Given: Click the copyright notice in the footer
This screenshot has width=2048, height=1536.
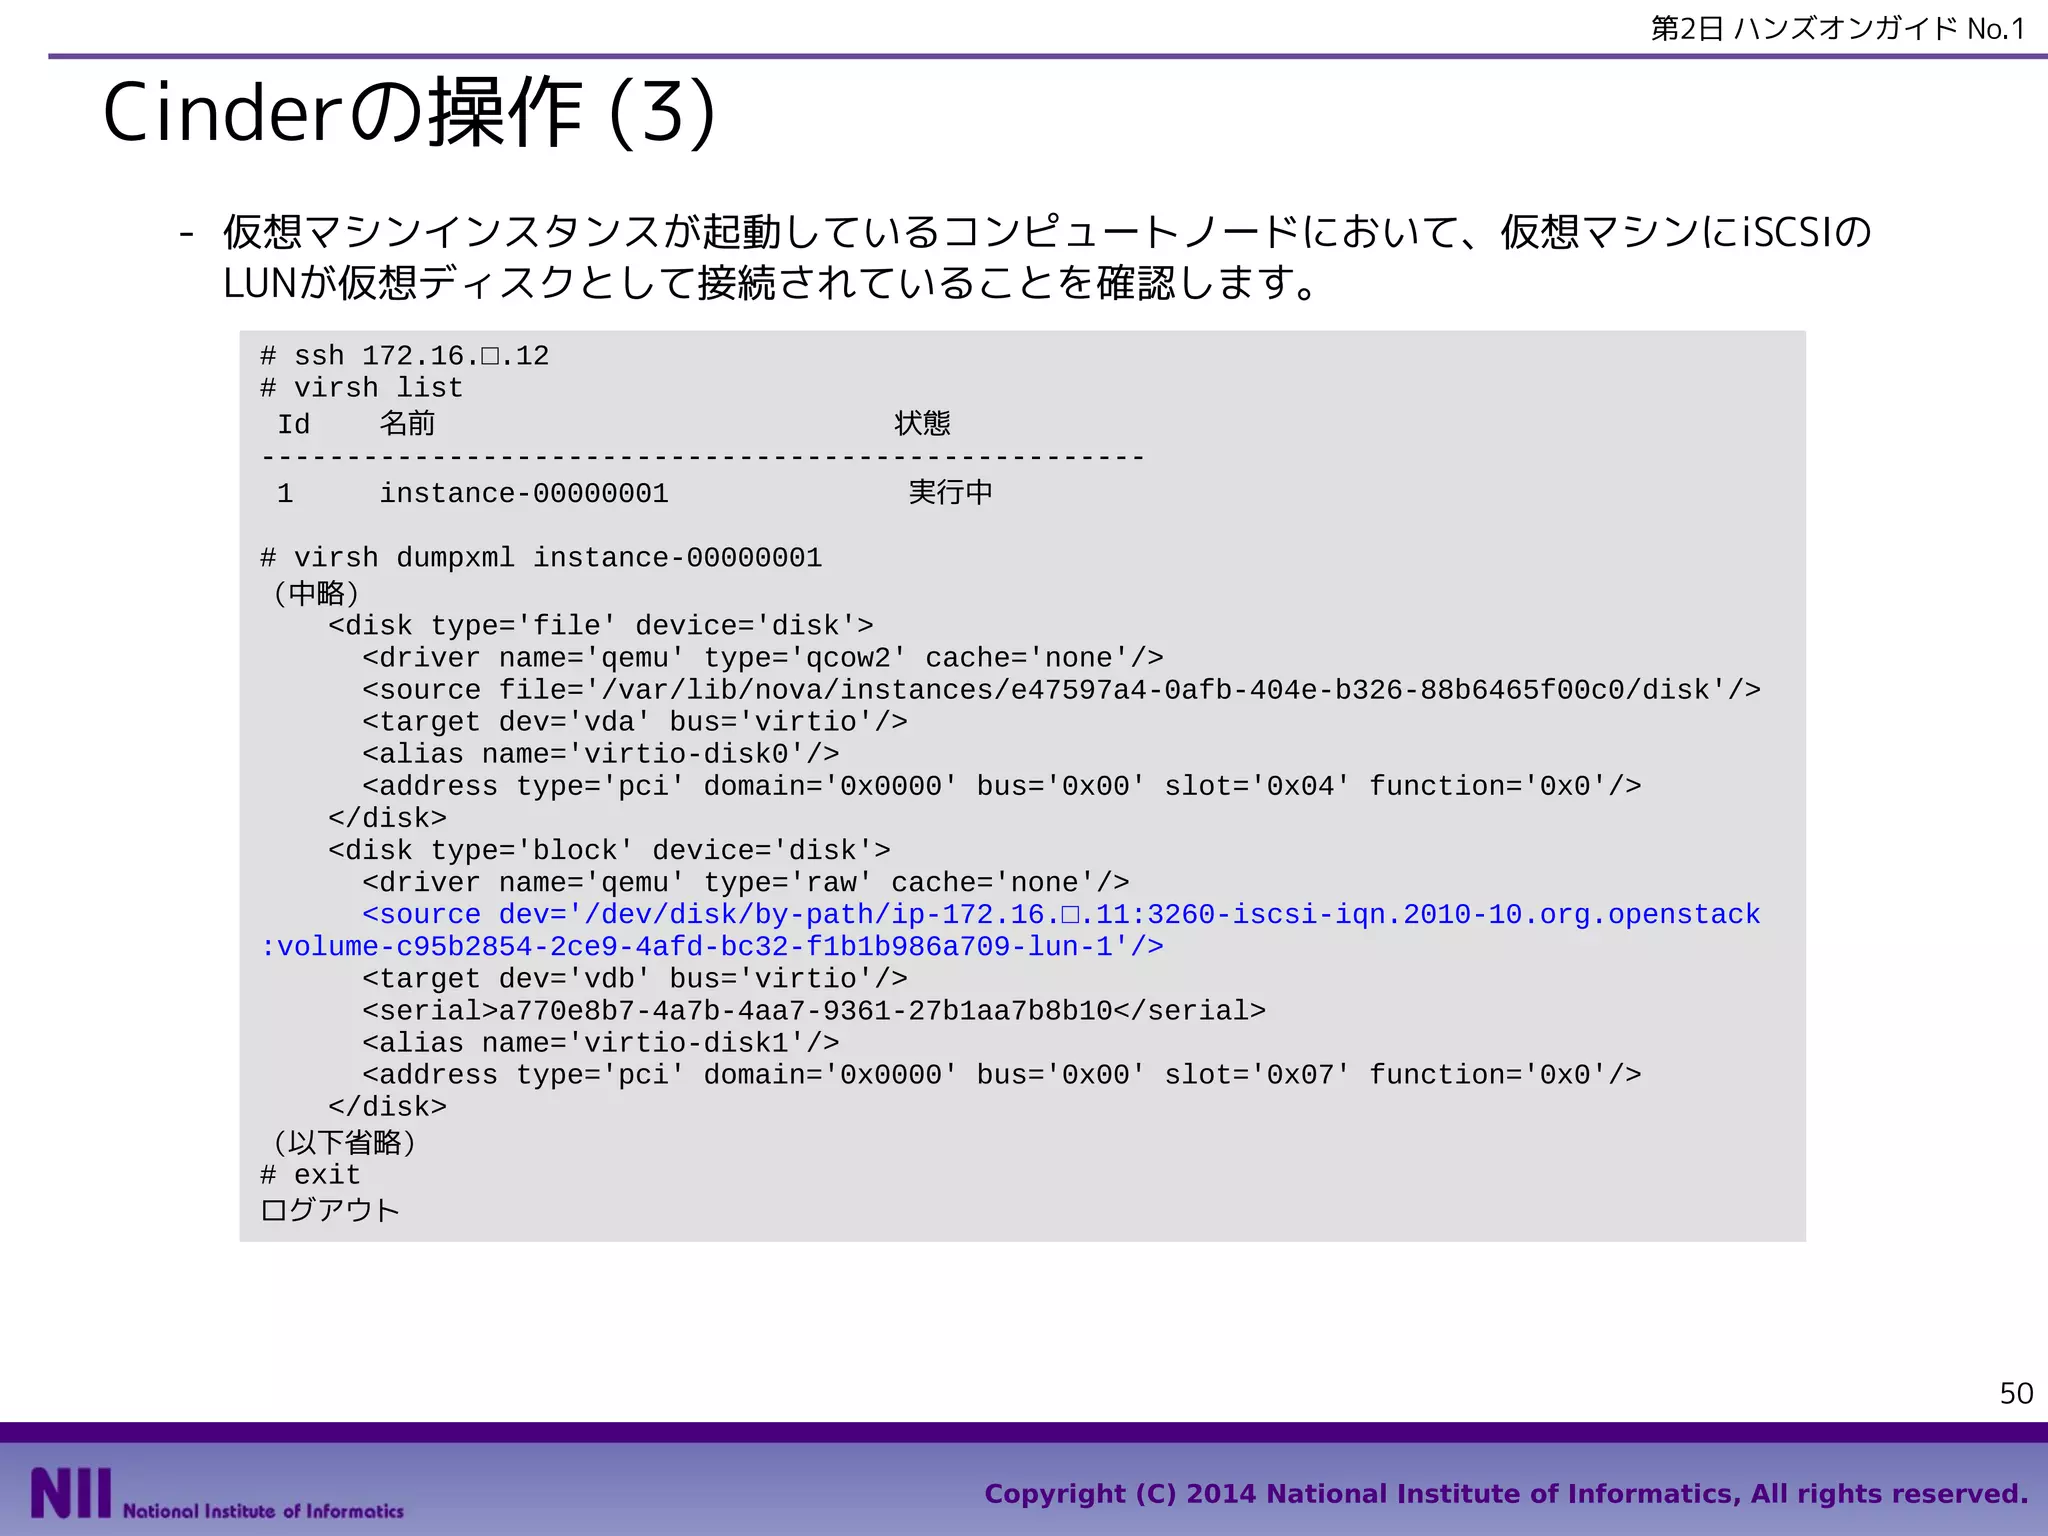Looking at the screenshot, I should [x=1506, y=1493].
